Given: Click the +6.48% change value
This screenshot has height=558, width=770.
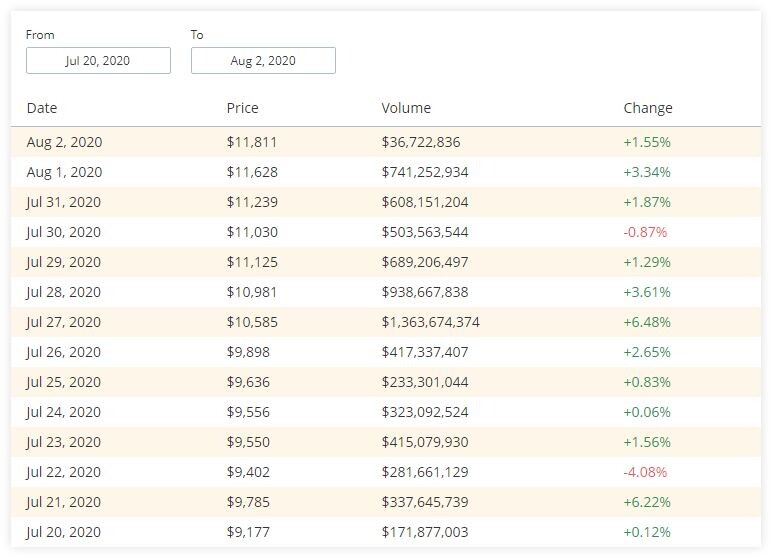Looking at the screenshot, I should coord(647,322).
